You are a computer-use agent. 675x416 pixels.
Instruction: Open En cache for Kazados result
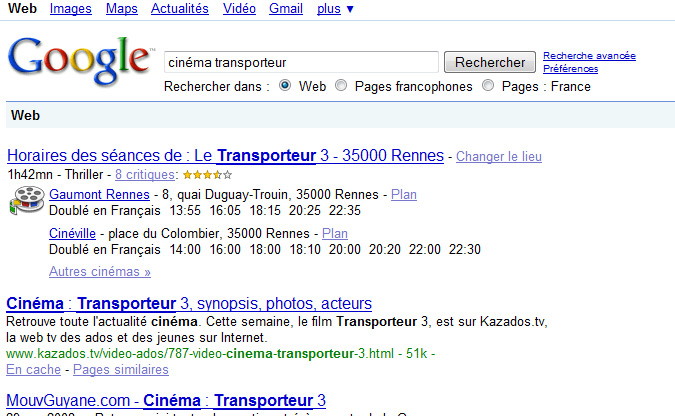(32, 369)
